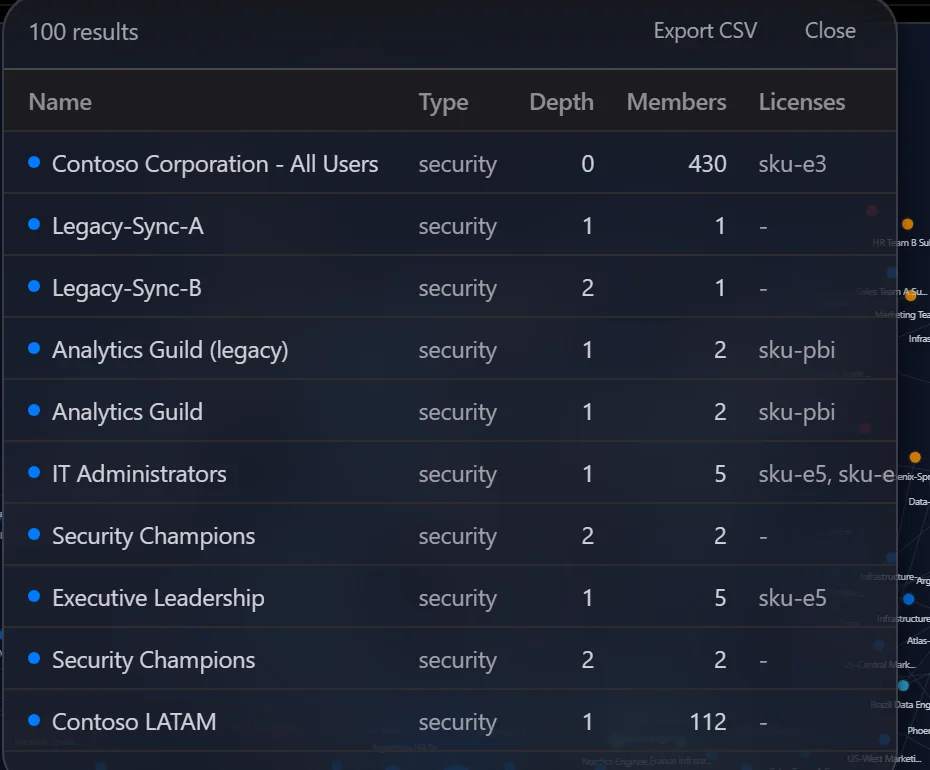This screenshot has width=930, height=770.
Task: Click depth value 2 in Legacy-Sync-B row
Action: tap(587, 288)
